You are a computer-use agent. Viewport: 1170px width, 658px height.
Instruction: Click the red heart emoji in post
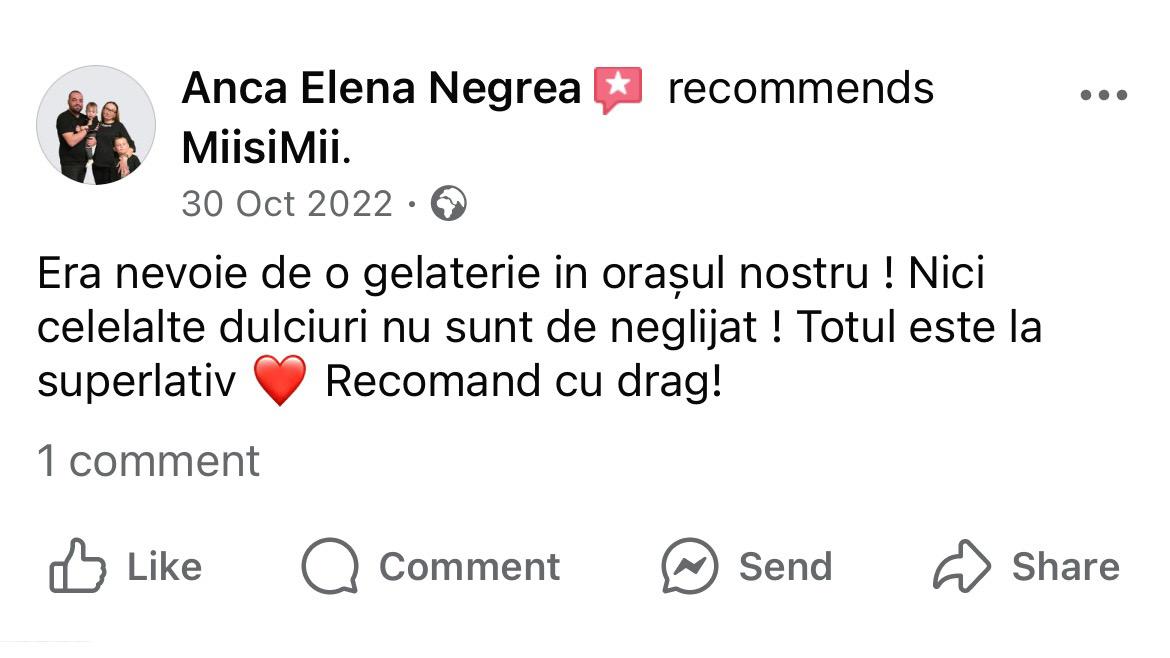pyautogui.click(x=281, y=380)
